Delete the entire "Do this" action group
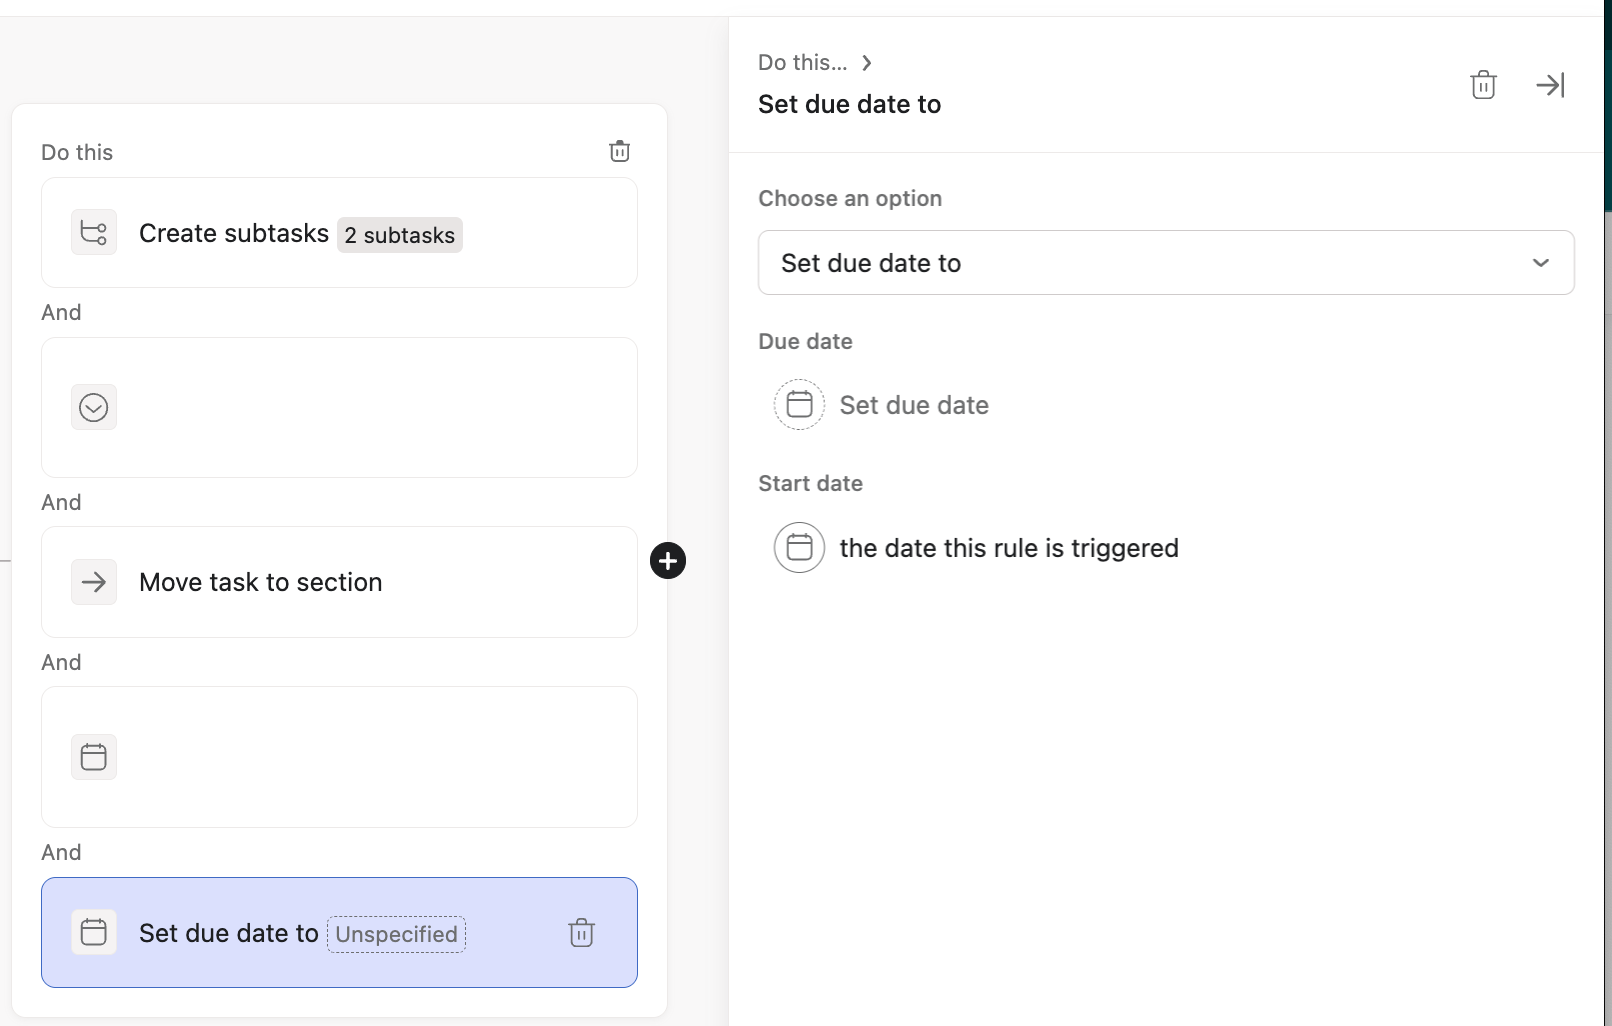The height and width of the screenshot is (1026, 1612). (620, 151)
